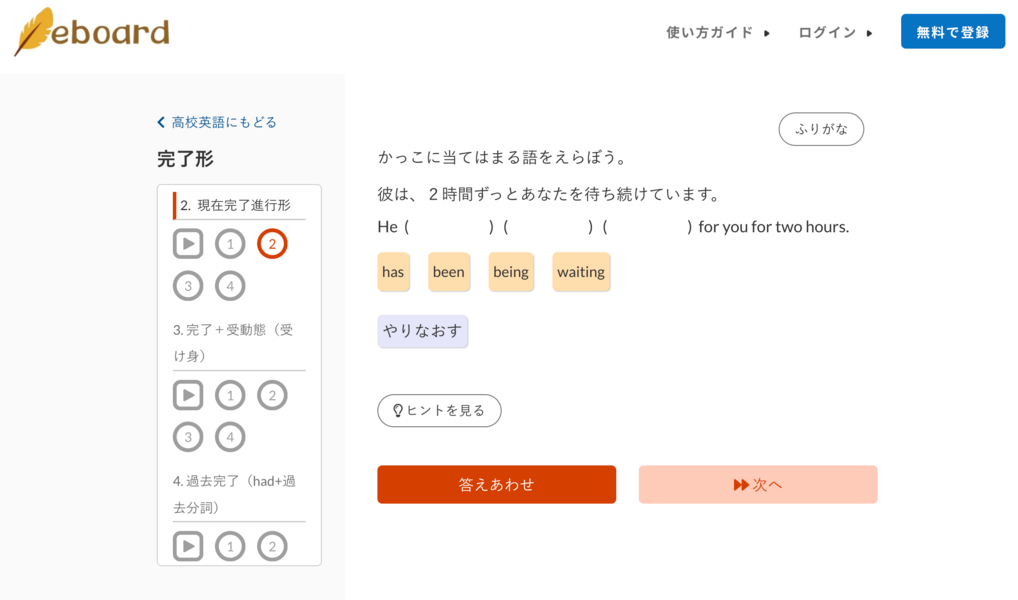The height and width of the screenshot is (600, 1018).
Task: Click the 無料で登録 register button
Action: [952, 32]
